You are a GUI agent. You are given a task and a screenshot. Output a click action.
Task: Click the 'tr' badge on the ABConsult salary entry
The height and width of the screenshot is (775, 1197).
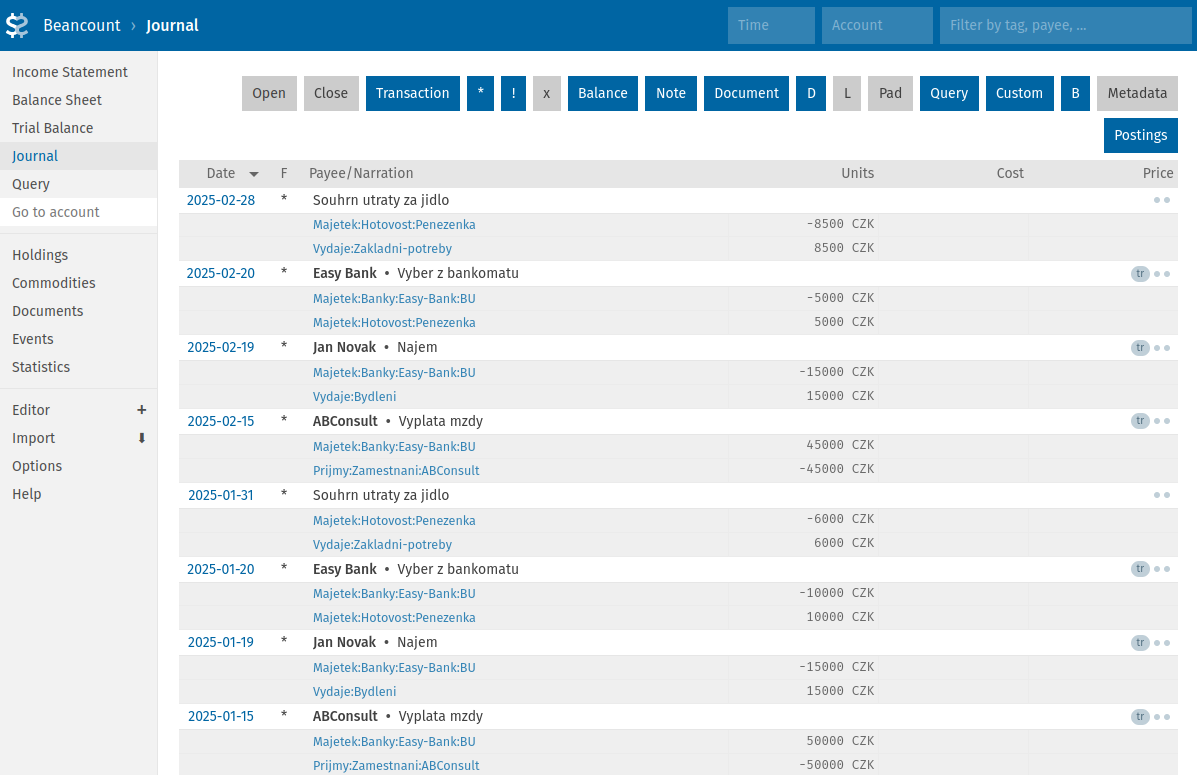click(1140, 421)
